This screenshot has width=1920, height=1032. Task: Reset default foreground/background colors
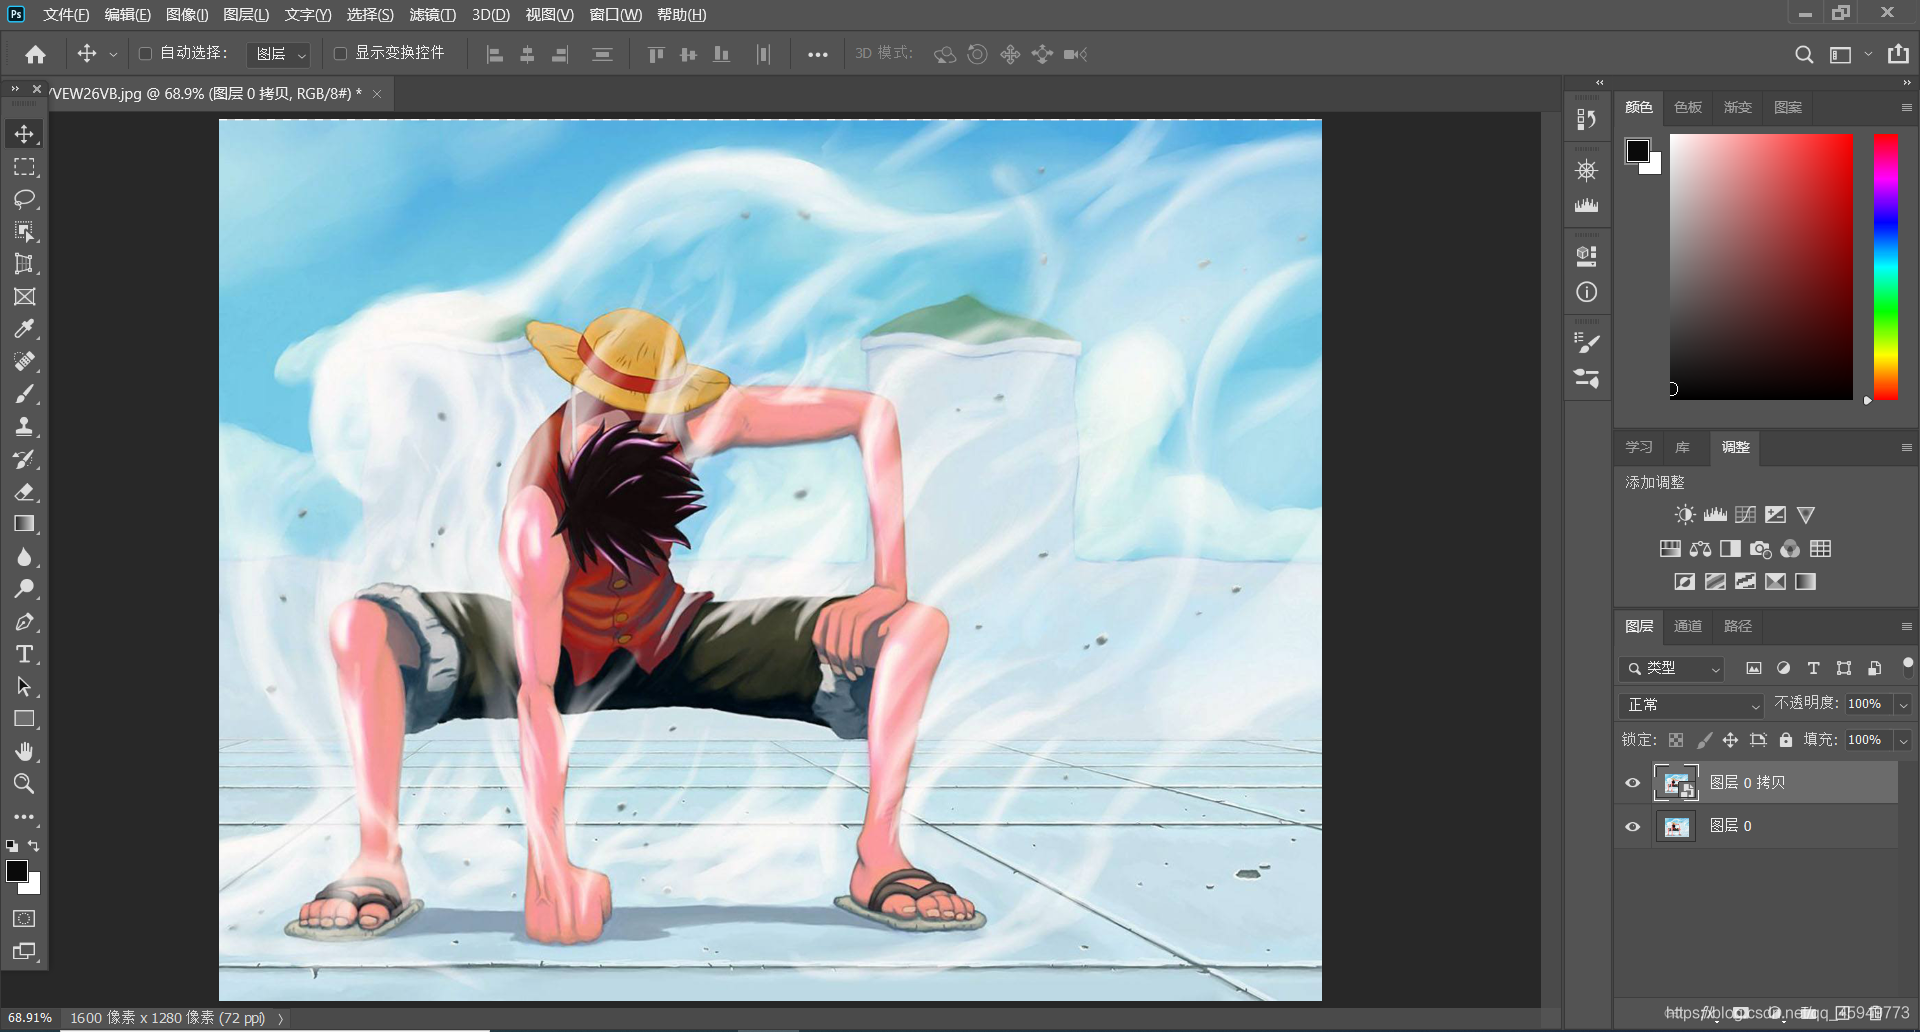click(12, 846)
